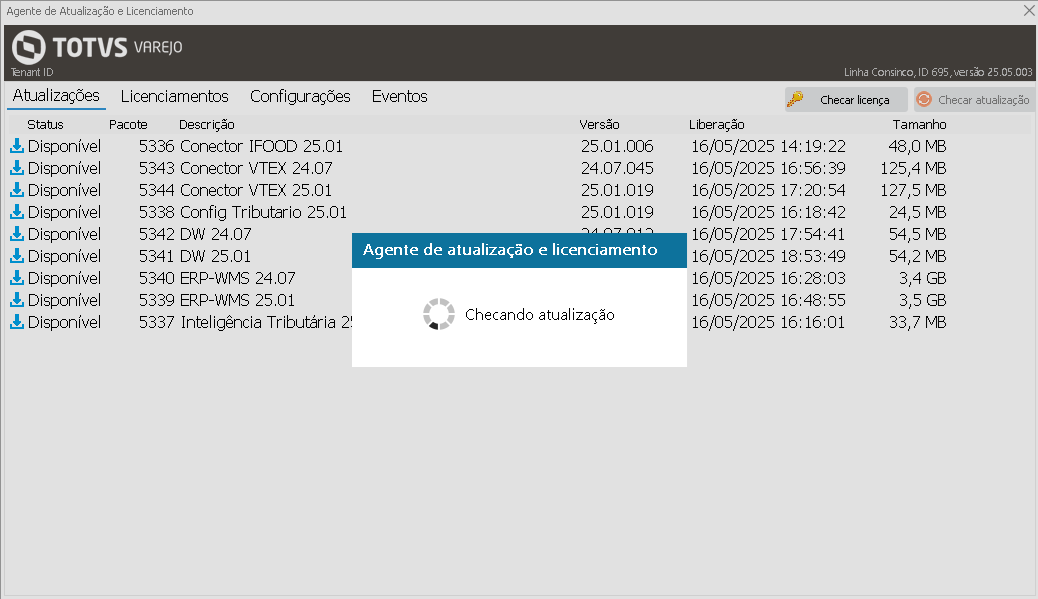Click 'Disponível' status in the 5343 row
This screenshot has width=1038, height=599.
point(64,168)
